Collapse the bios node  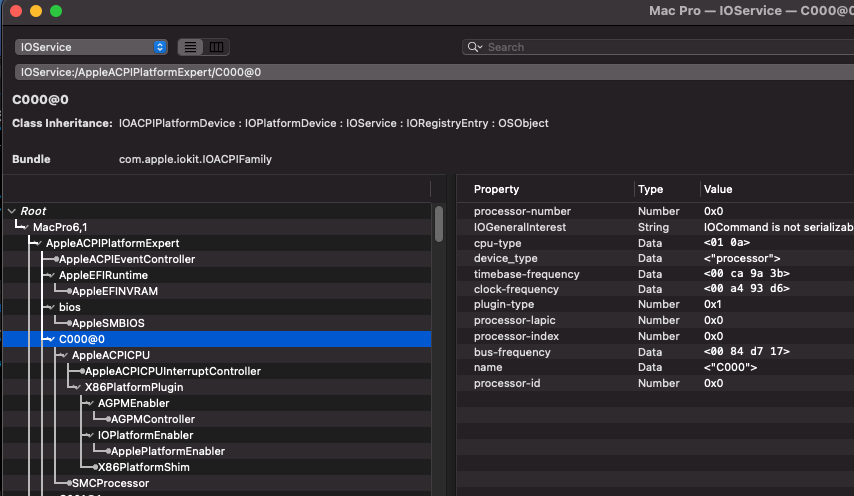(51, 307)
